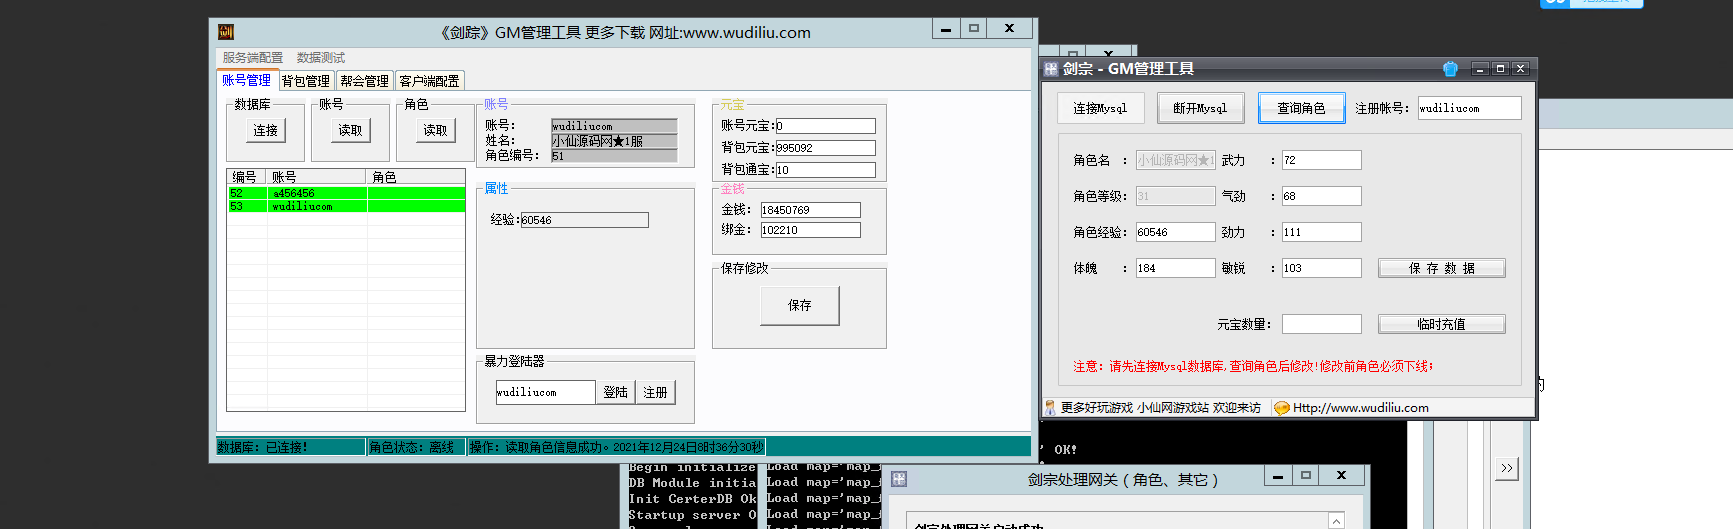
Task: Click the 敏锐 field showing 103
Action: (1321, 268)
